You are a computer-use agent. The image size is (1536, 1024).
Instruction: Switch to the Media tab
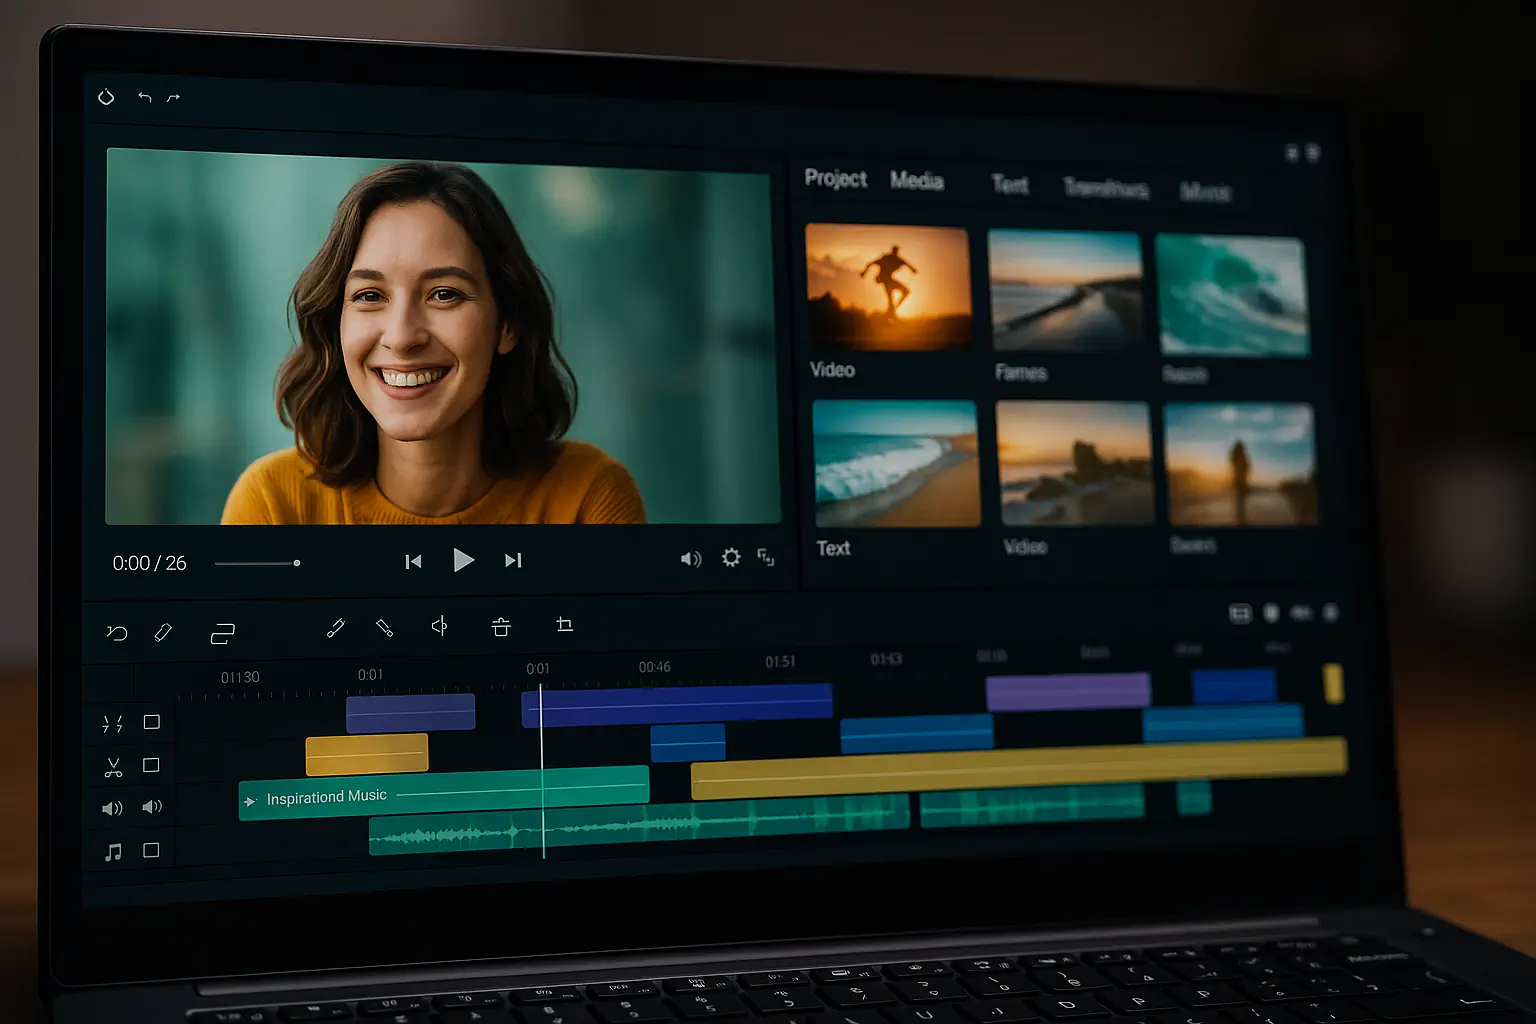coord(916,180)
